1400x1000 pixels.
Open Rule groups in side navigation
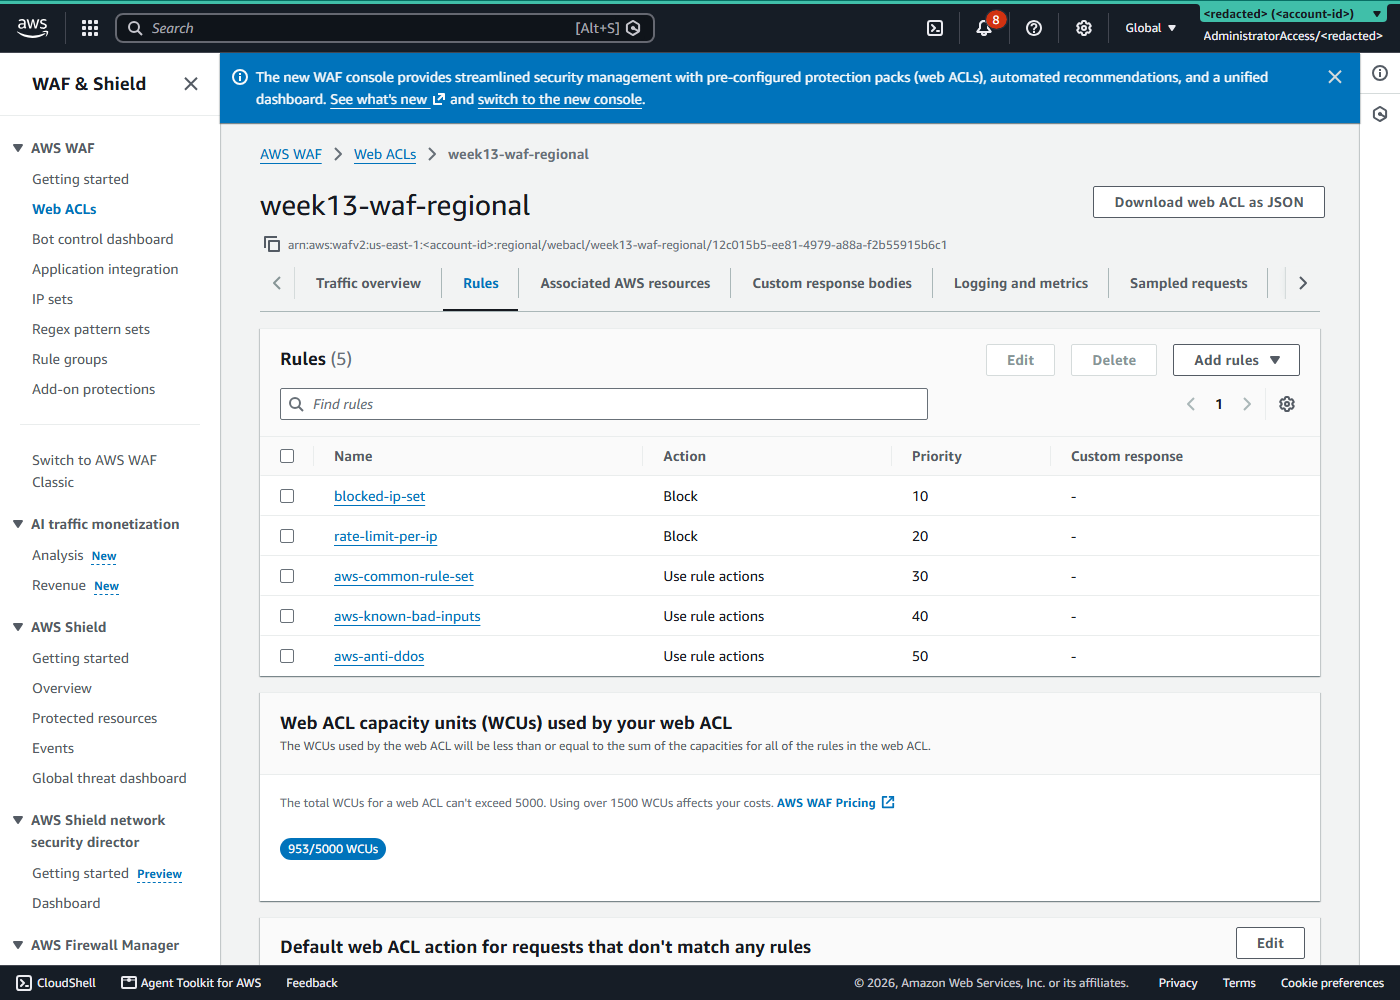coord(70,359)
